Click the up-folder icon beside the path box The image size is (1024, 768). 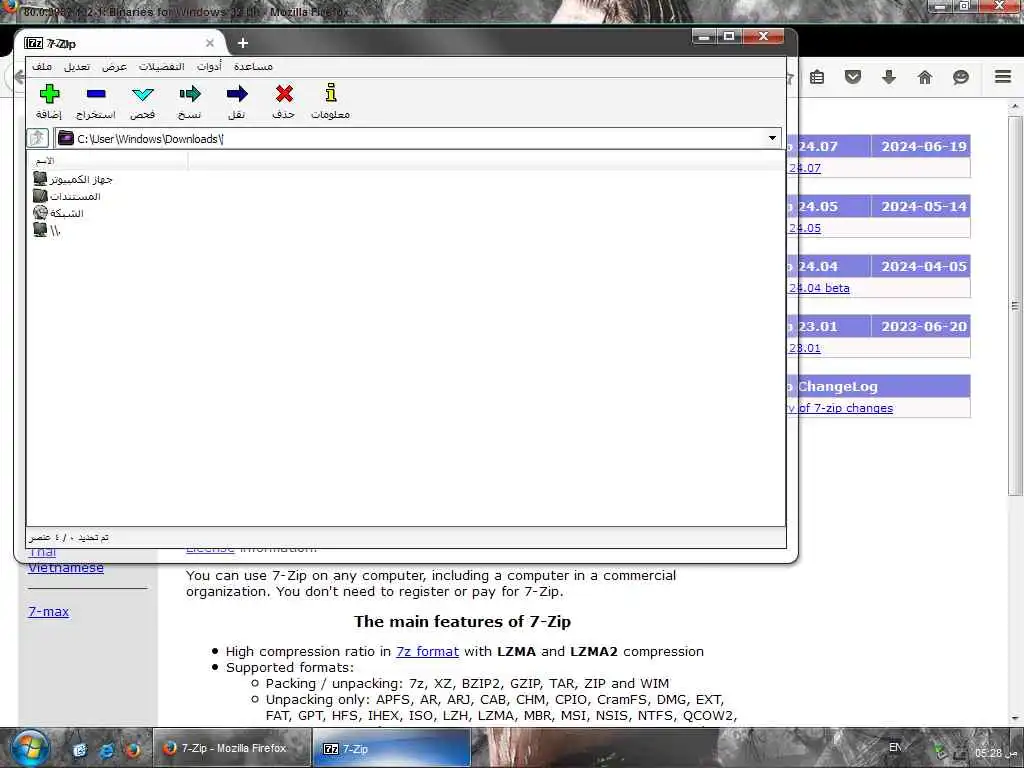point(38,138)
